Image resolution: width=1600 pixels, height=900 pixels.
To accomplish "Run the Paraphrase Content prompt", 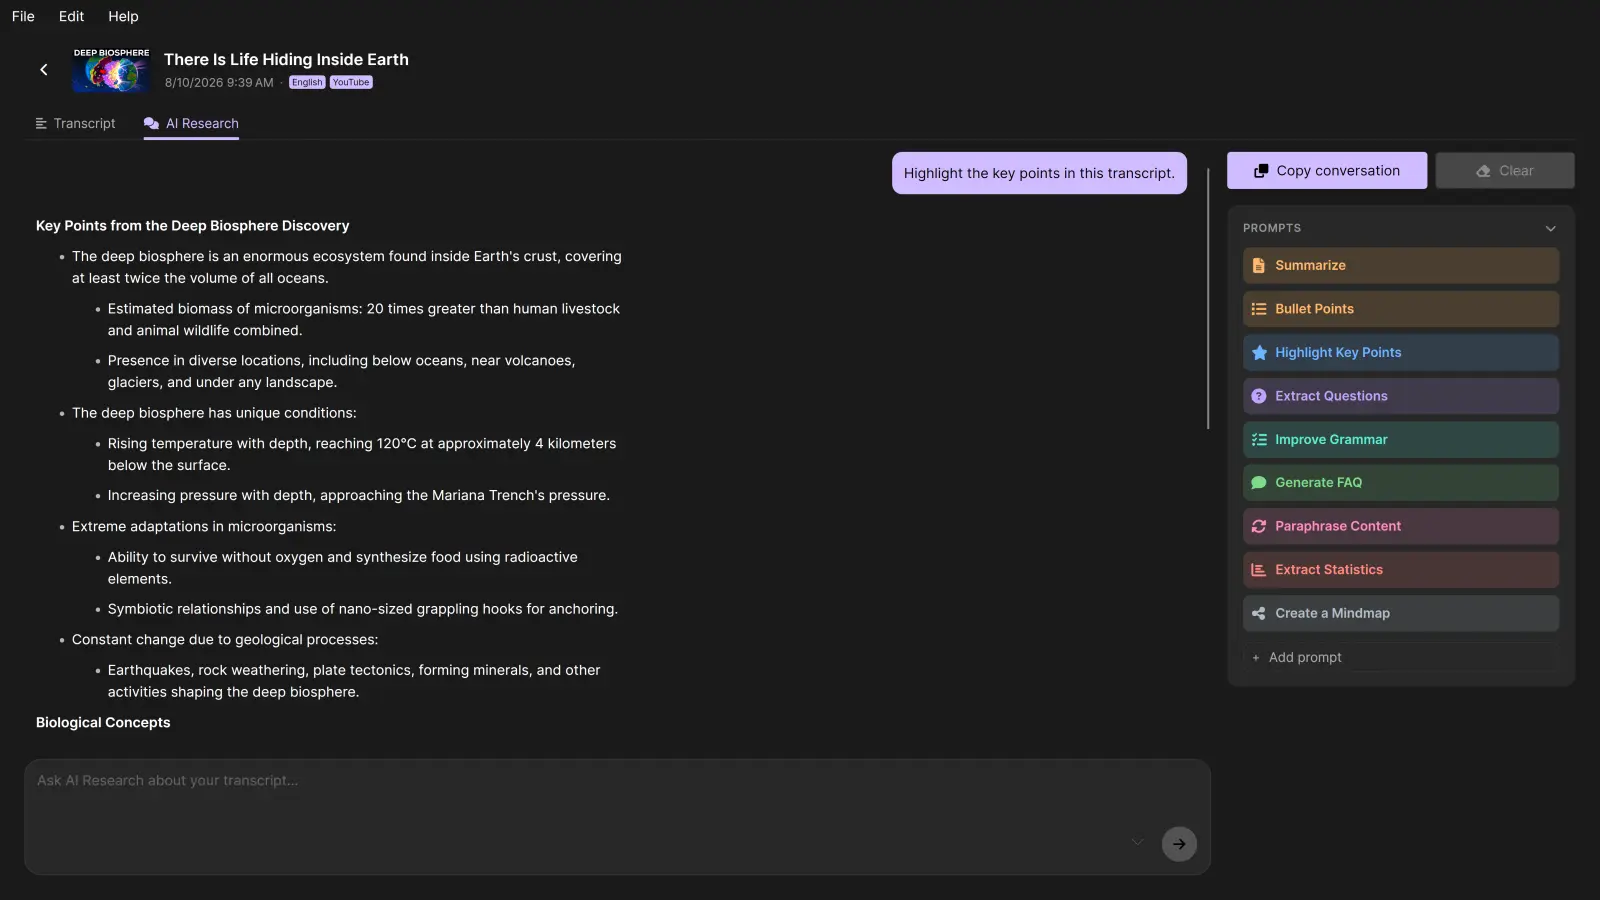I will 1400,526.
